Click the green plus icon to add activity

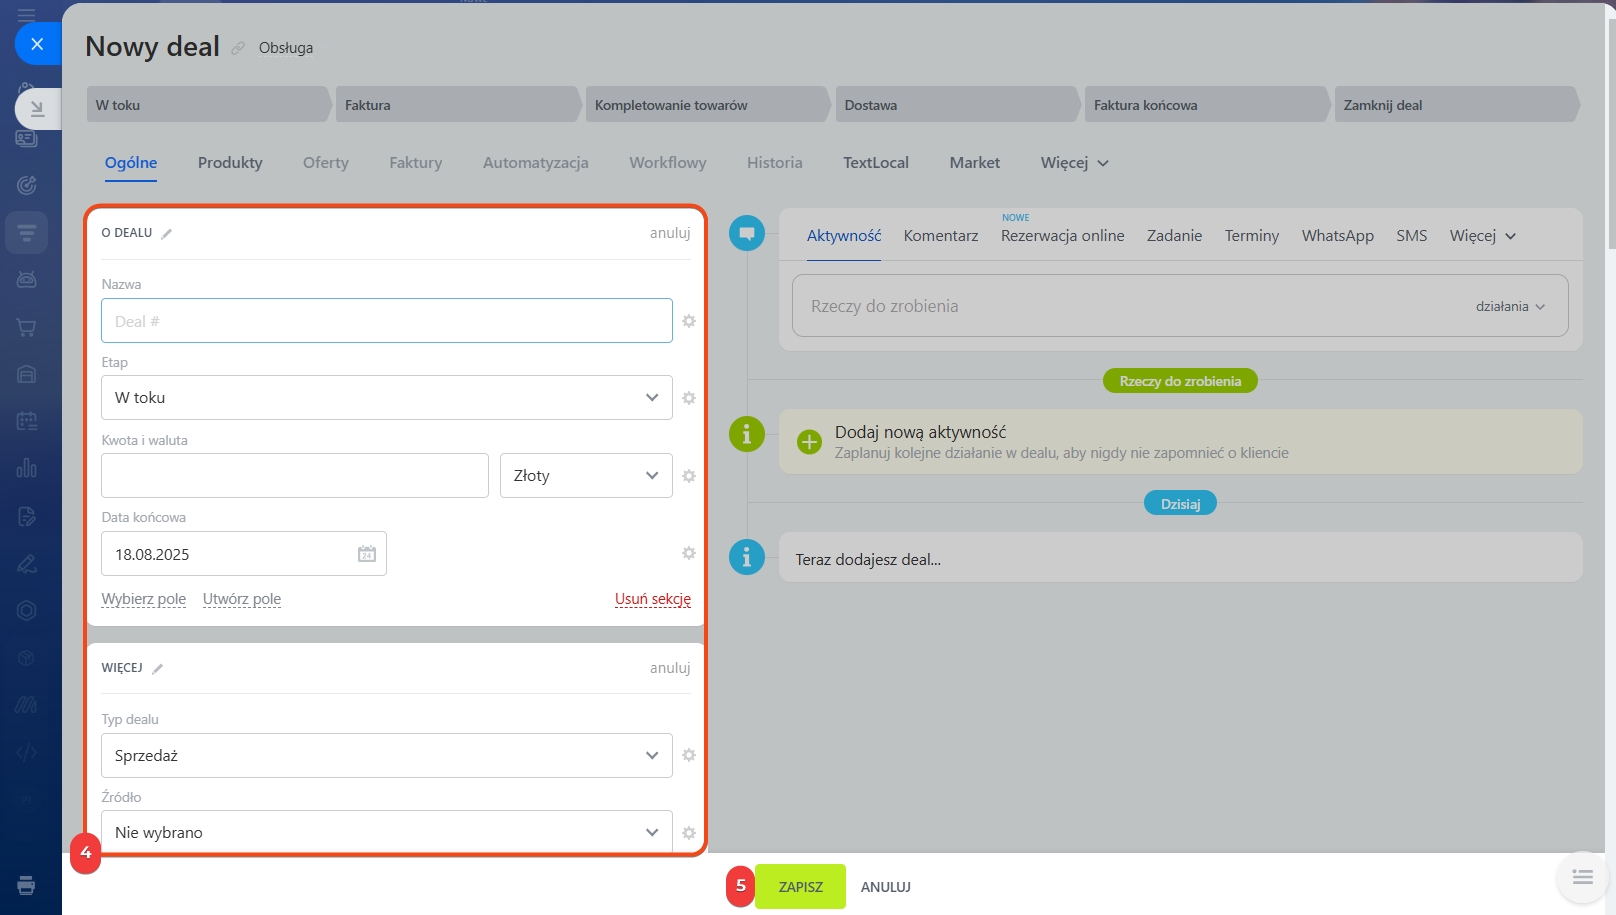click(809, 442)
